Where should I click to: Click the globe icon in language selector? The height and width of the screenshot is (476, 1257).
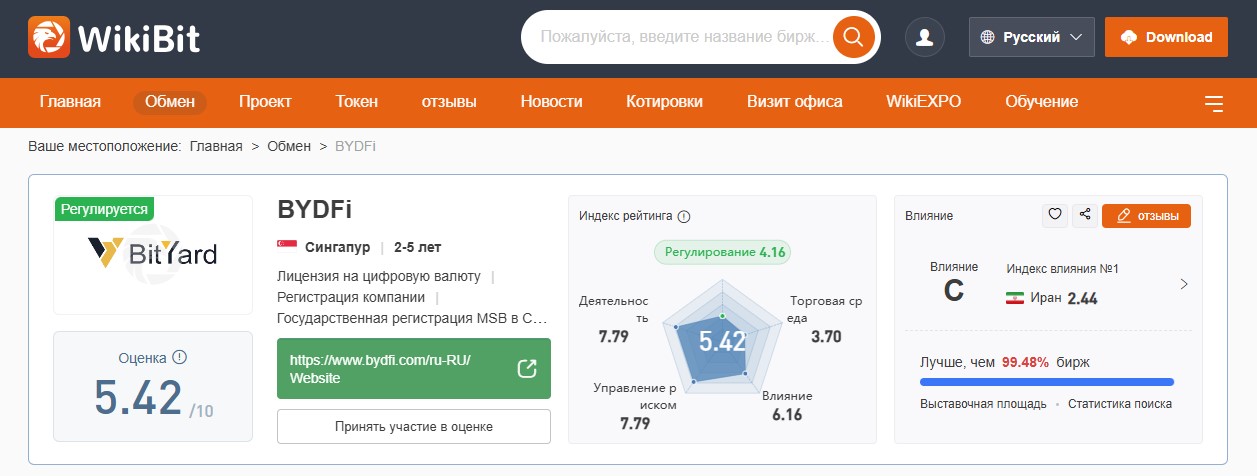988,37
